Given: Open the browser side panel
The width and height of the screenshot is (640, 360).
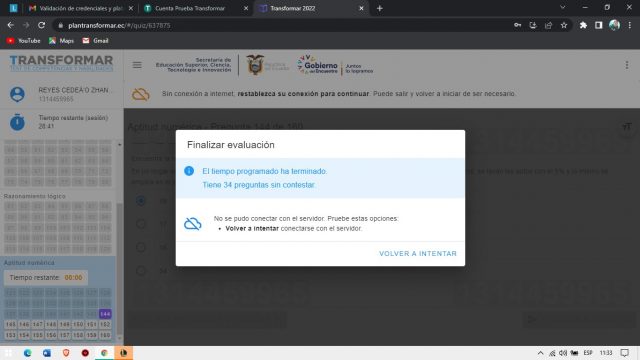Looking at the screenshot, I should pos(598,25).
